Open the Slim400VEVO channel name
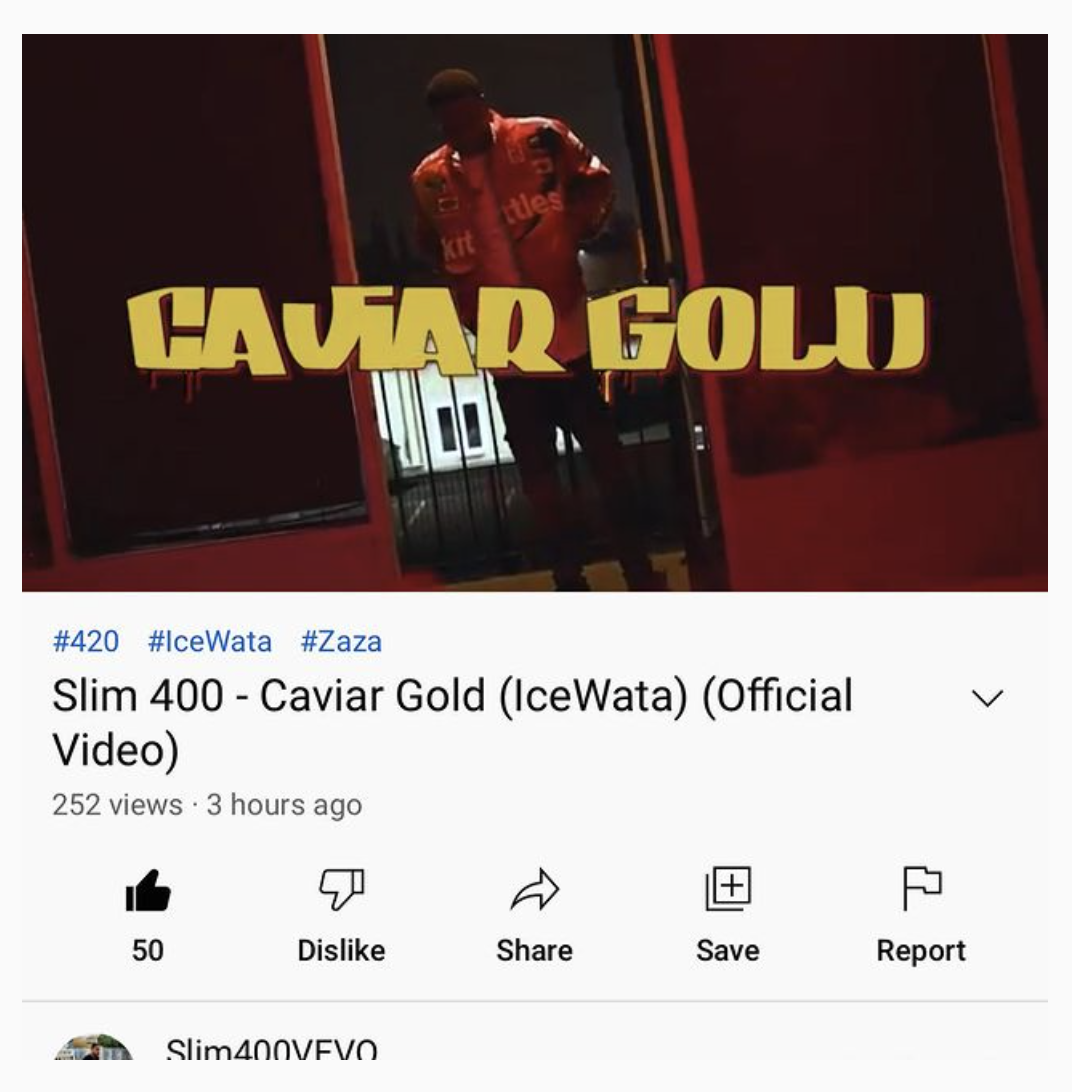The height and width of the screenshot is (1092, 1072). click(272, 1048)
